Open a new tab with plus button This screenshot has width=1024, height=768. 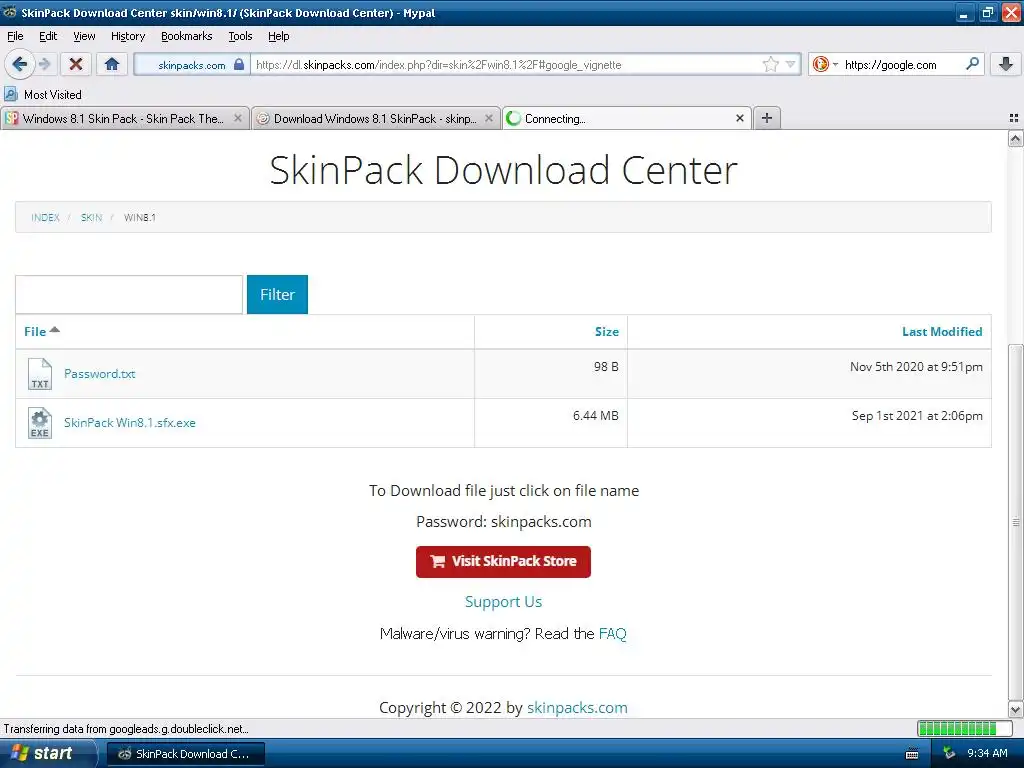(767, 118)
